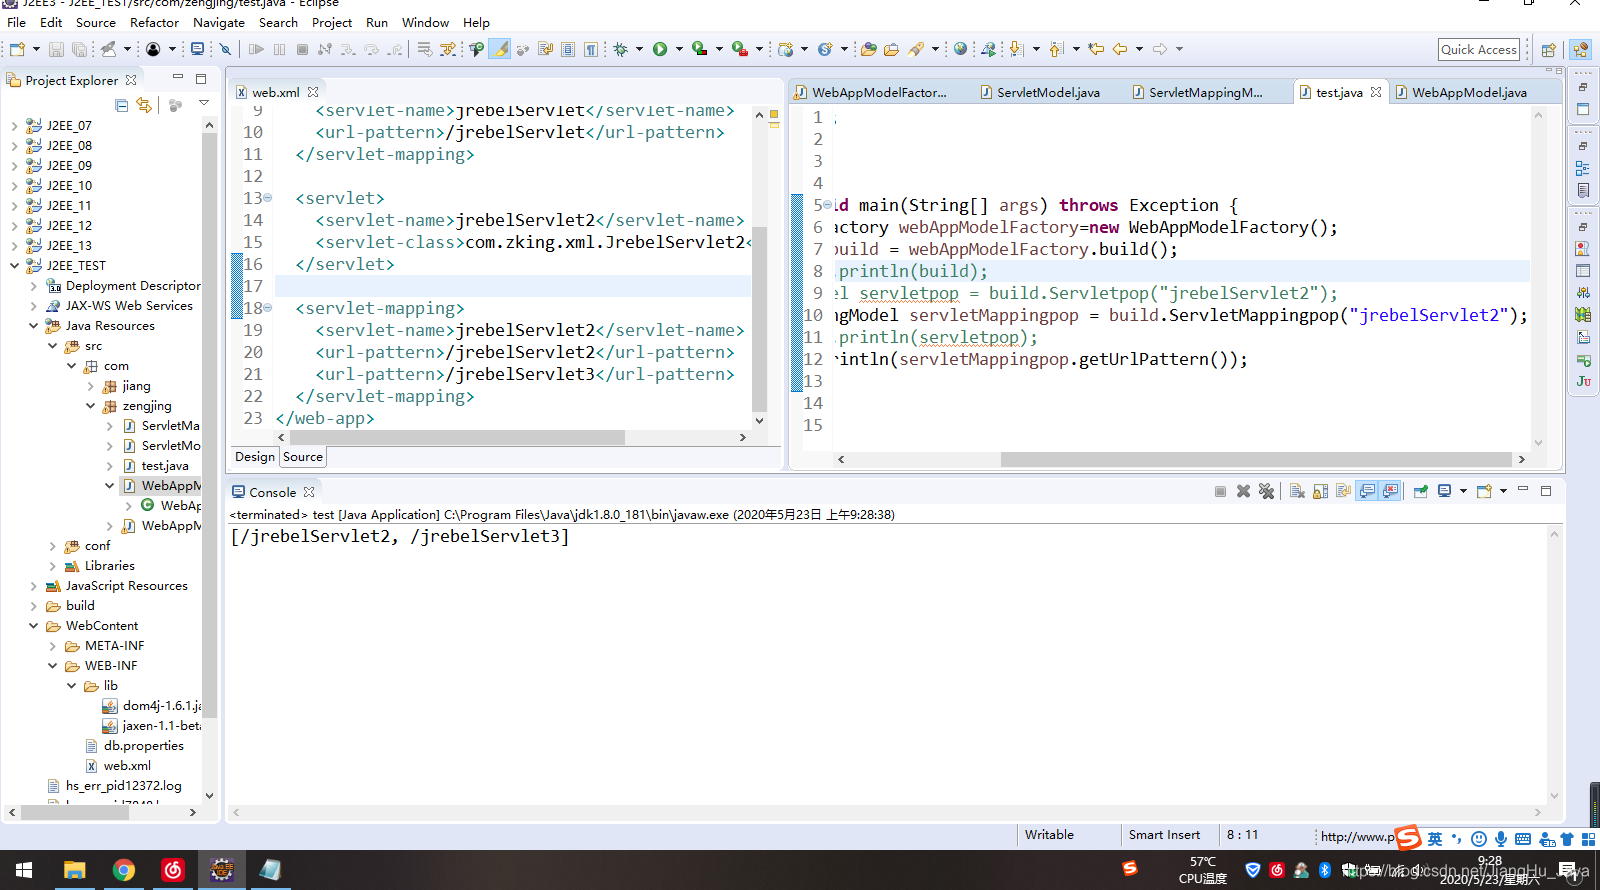This screenshot has width=1600, height=890.
Task: Click the Remove Launch X icon in Console
Action: click(1243, 491)
